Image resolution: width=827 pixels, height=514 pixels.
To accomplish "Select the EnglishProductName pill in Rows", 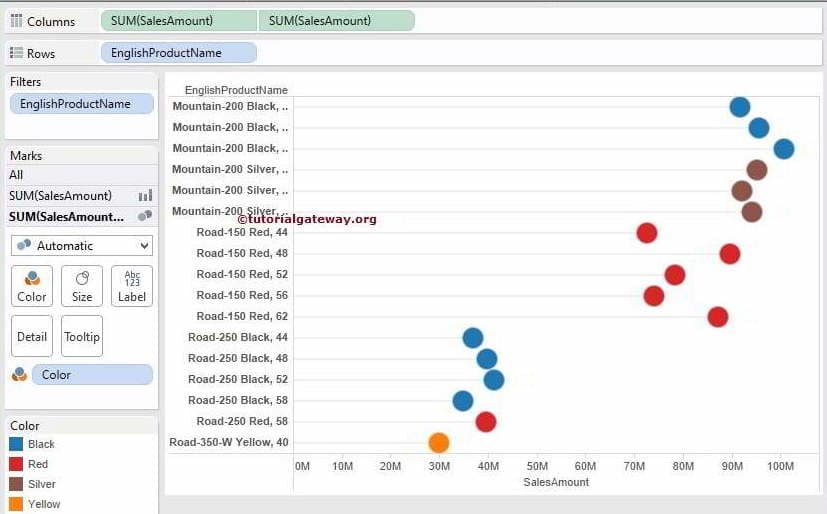I will [179, 53].
